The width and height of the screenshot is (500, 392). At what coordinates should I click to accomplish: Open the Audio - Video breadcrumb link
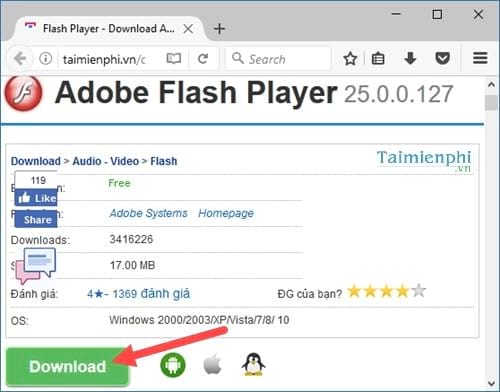[106, 161]
